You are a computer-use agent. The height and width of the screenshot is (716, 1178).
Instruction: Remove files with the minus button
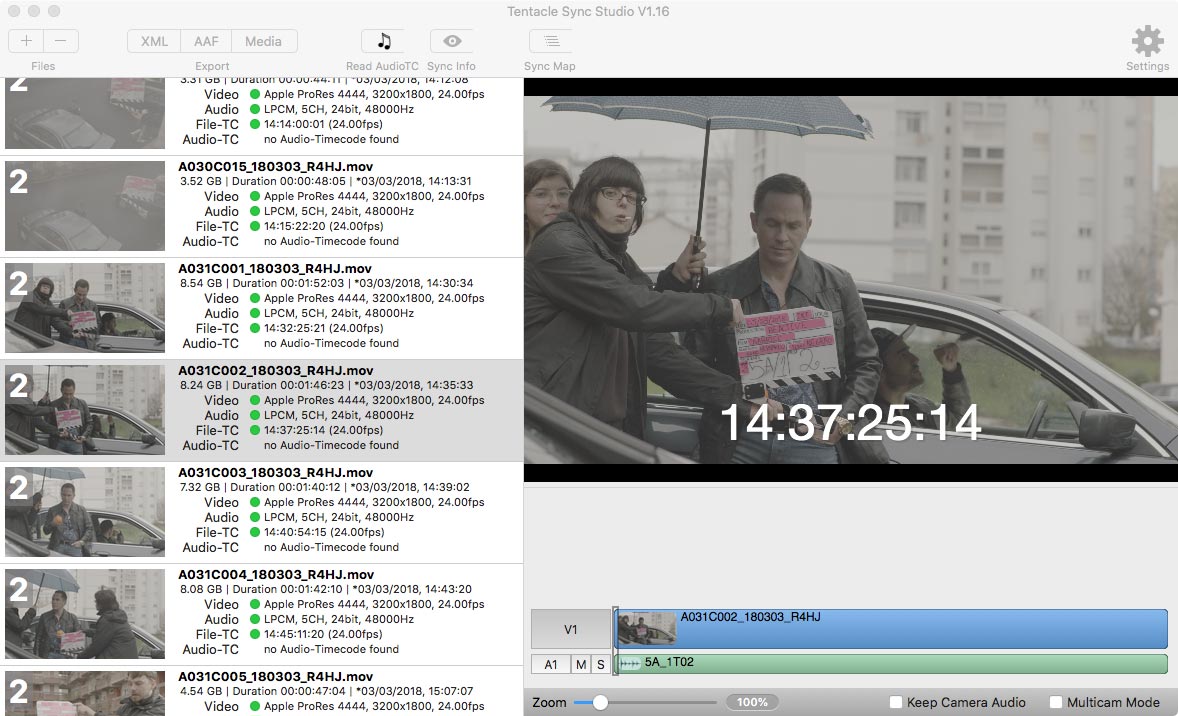(x=61, y=41)
